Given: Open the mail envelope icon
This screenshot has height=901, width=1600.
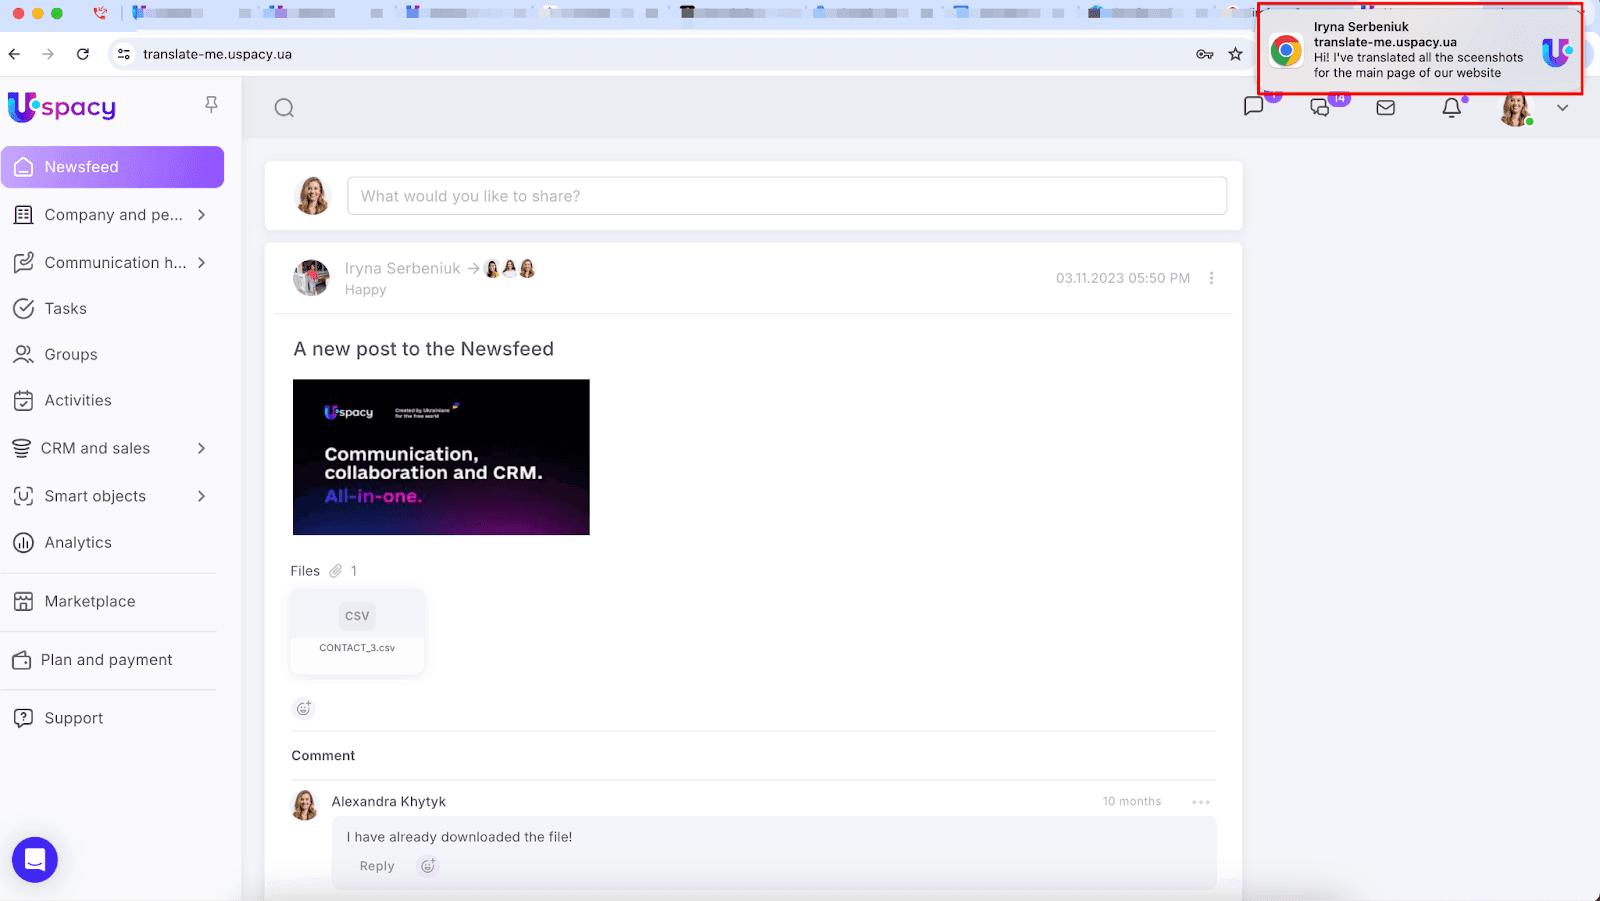Looking at the screenshot, I should click(x=1385, y=108).
